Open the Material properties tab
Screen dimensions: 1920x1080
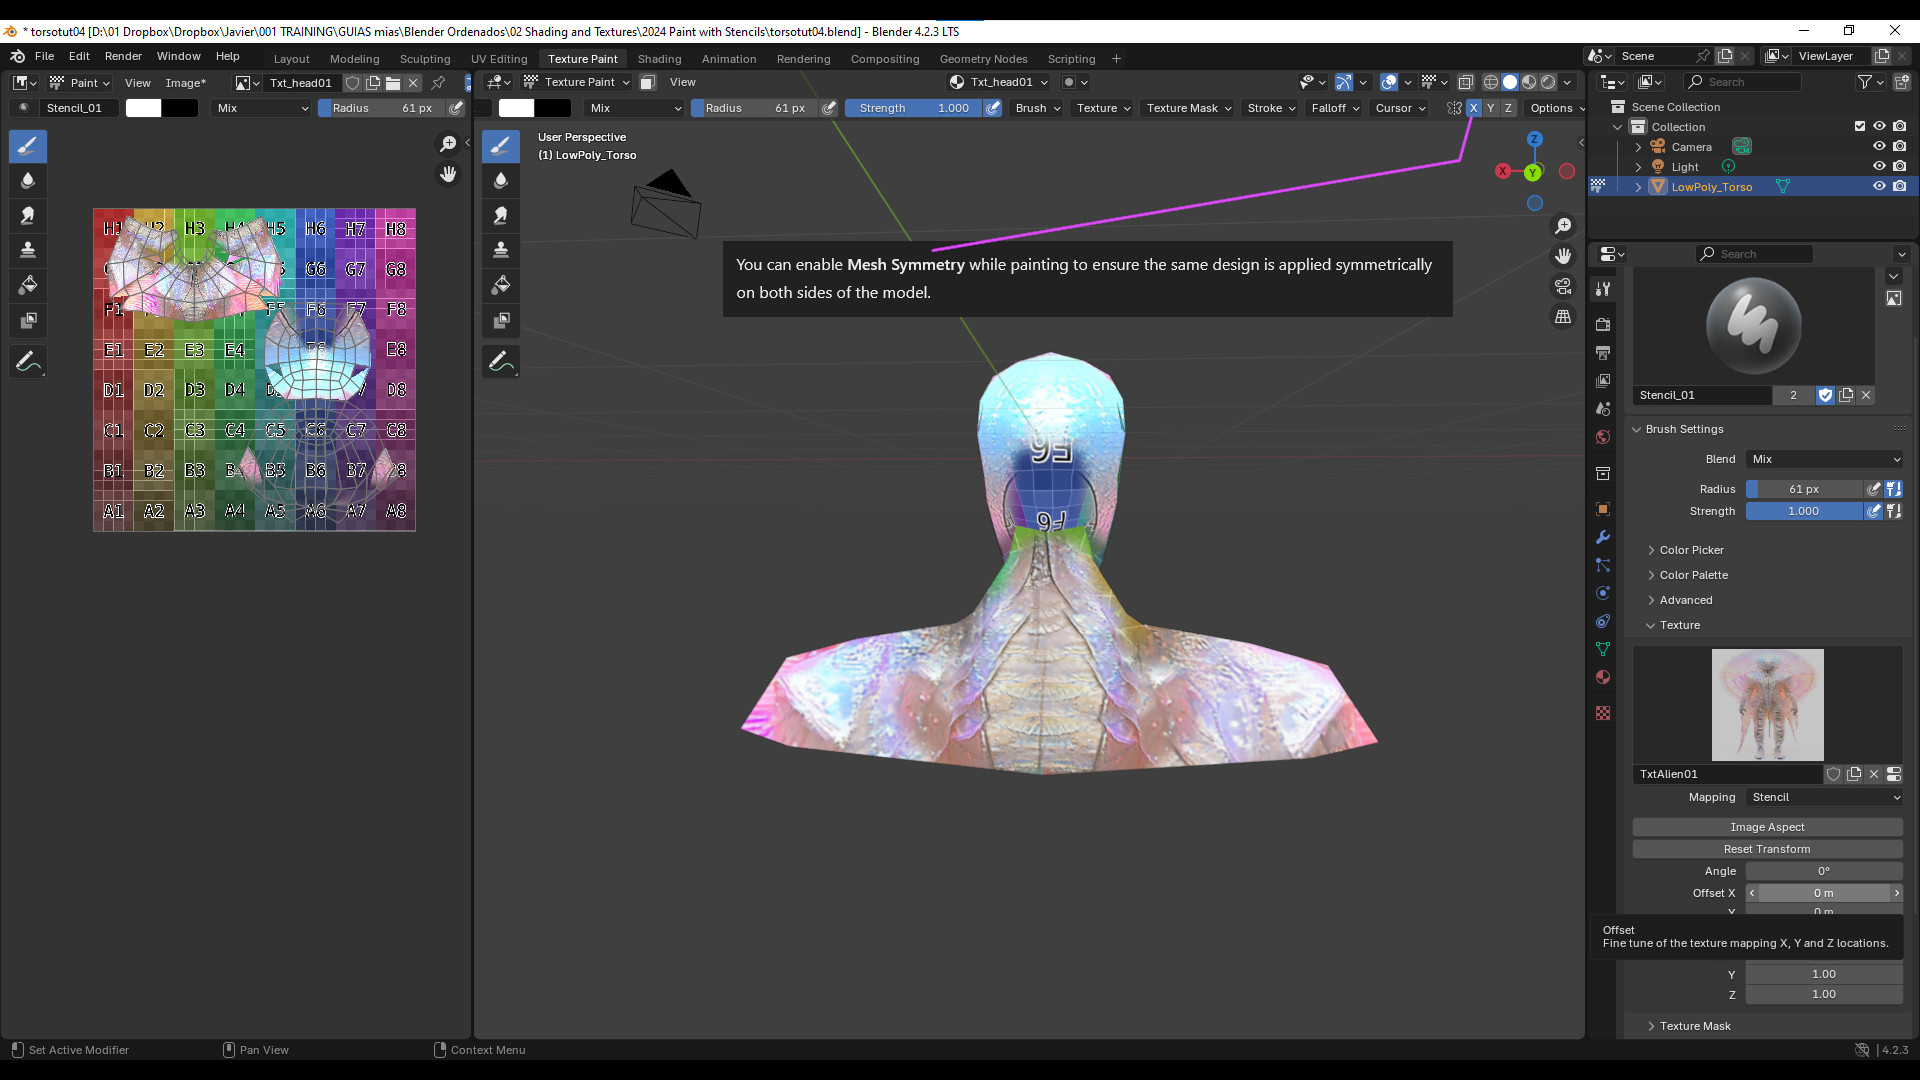click(x=1603, y=677)
